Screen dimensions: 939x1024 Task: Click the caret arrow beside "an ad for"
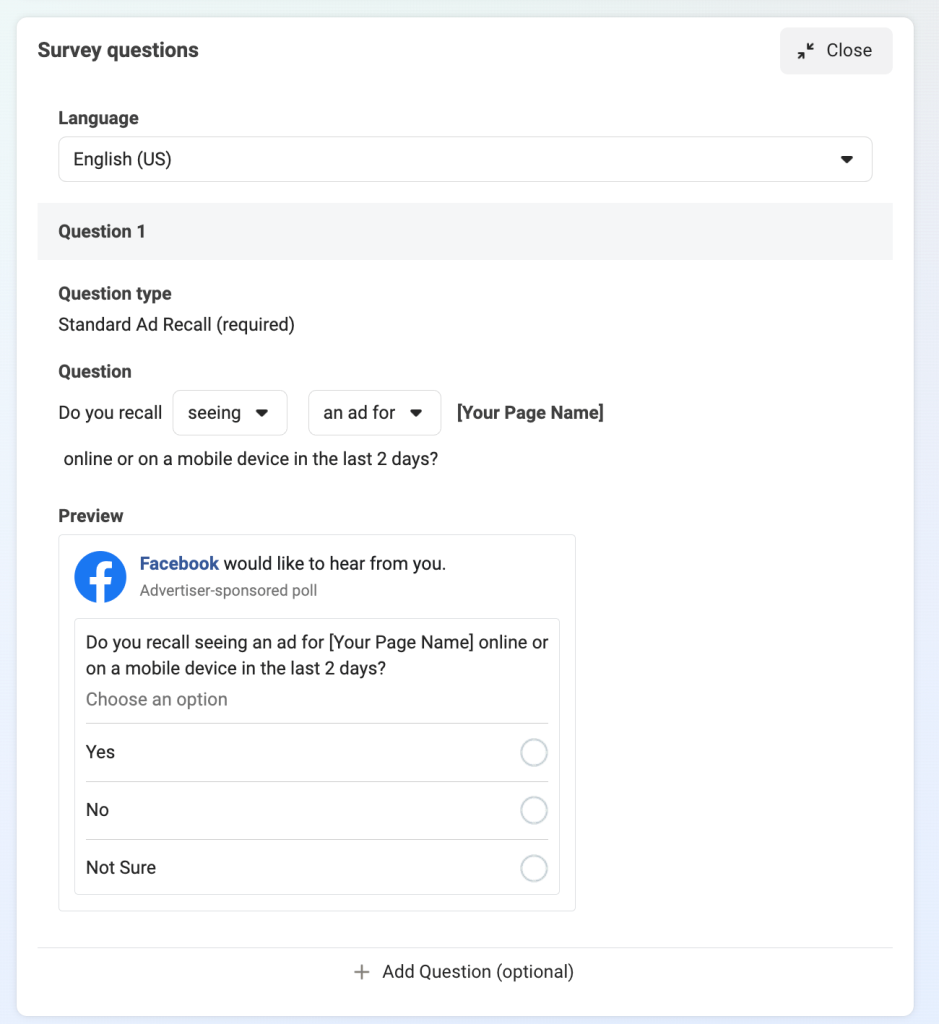click(416, 413)
